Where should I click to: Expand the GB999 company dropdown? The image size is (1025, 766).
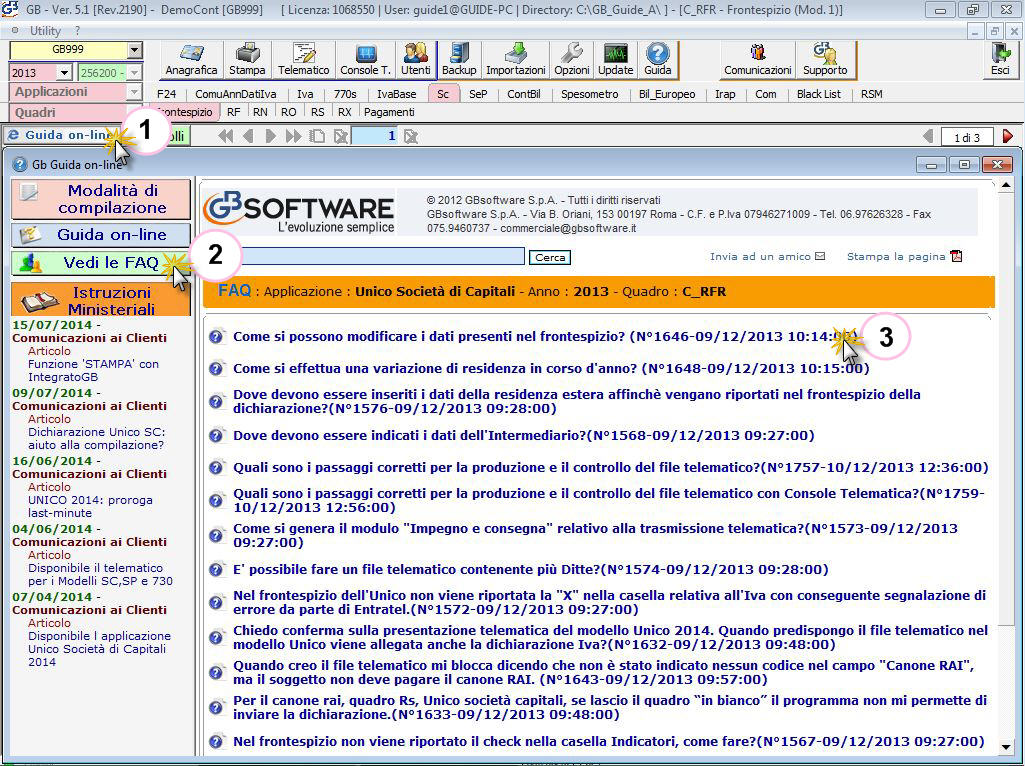pos(135,50)
